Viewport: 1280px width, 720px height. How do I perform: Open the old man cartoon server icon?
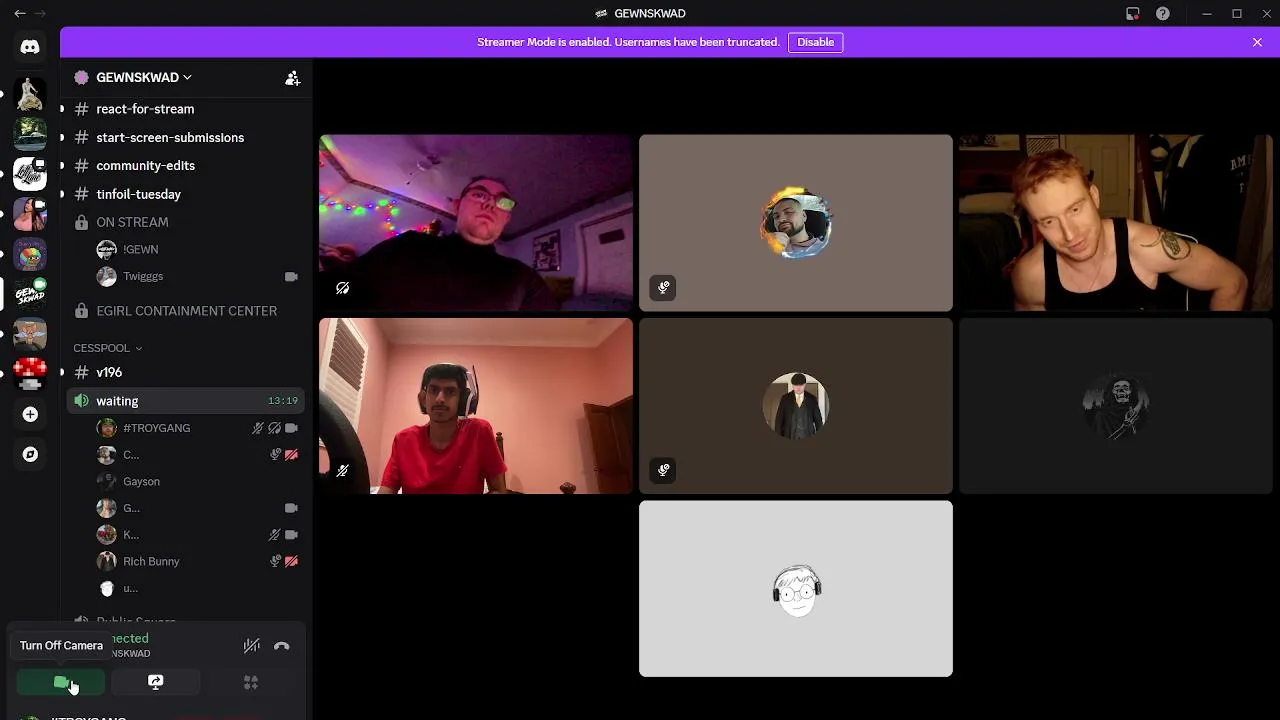(x=30, y=334)
